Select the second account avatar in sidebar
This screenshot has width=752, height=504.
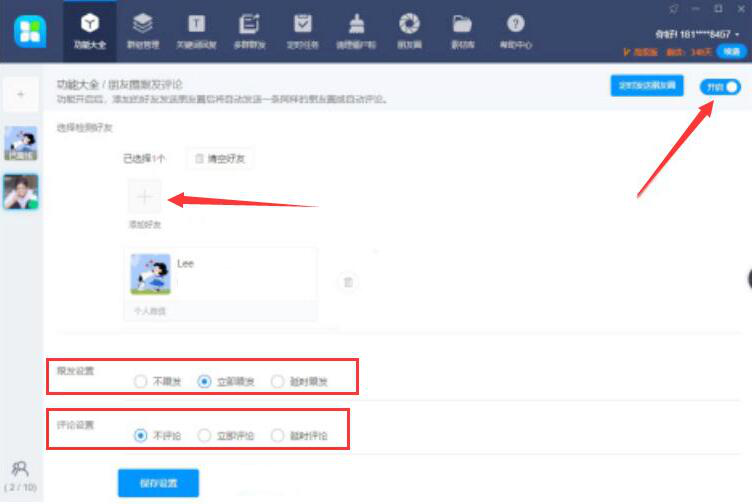point(21,192)
